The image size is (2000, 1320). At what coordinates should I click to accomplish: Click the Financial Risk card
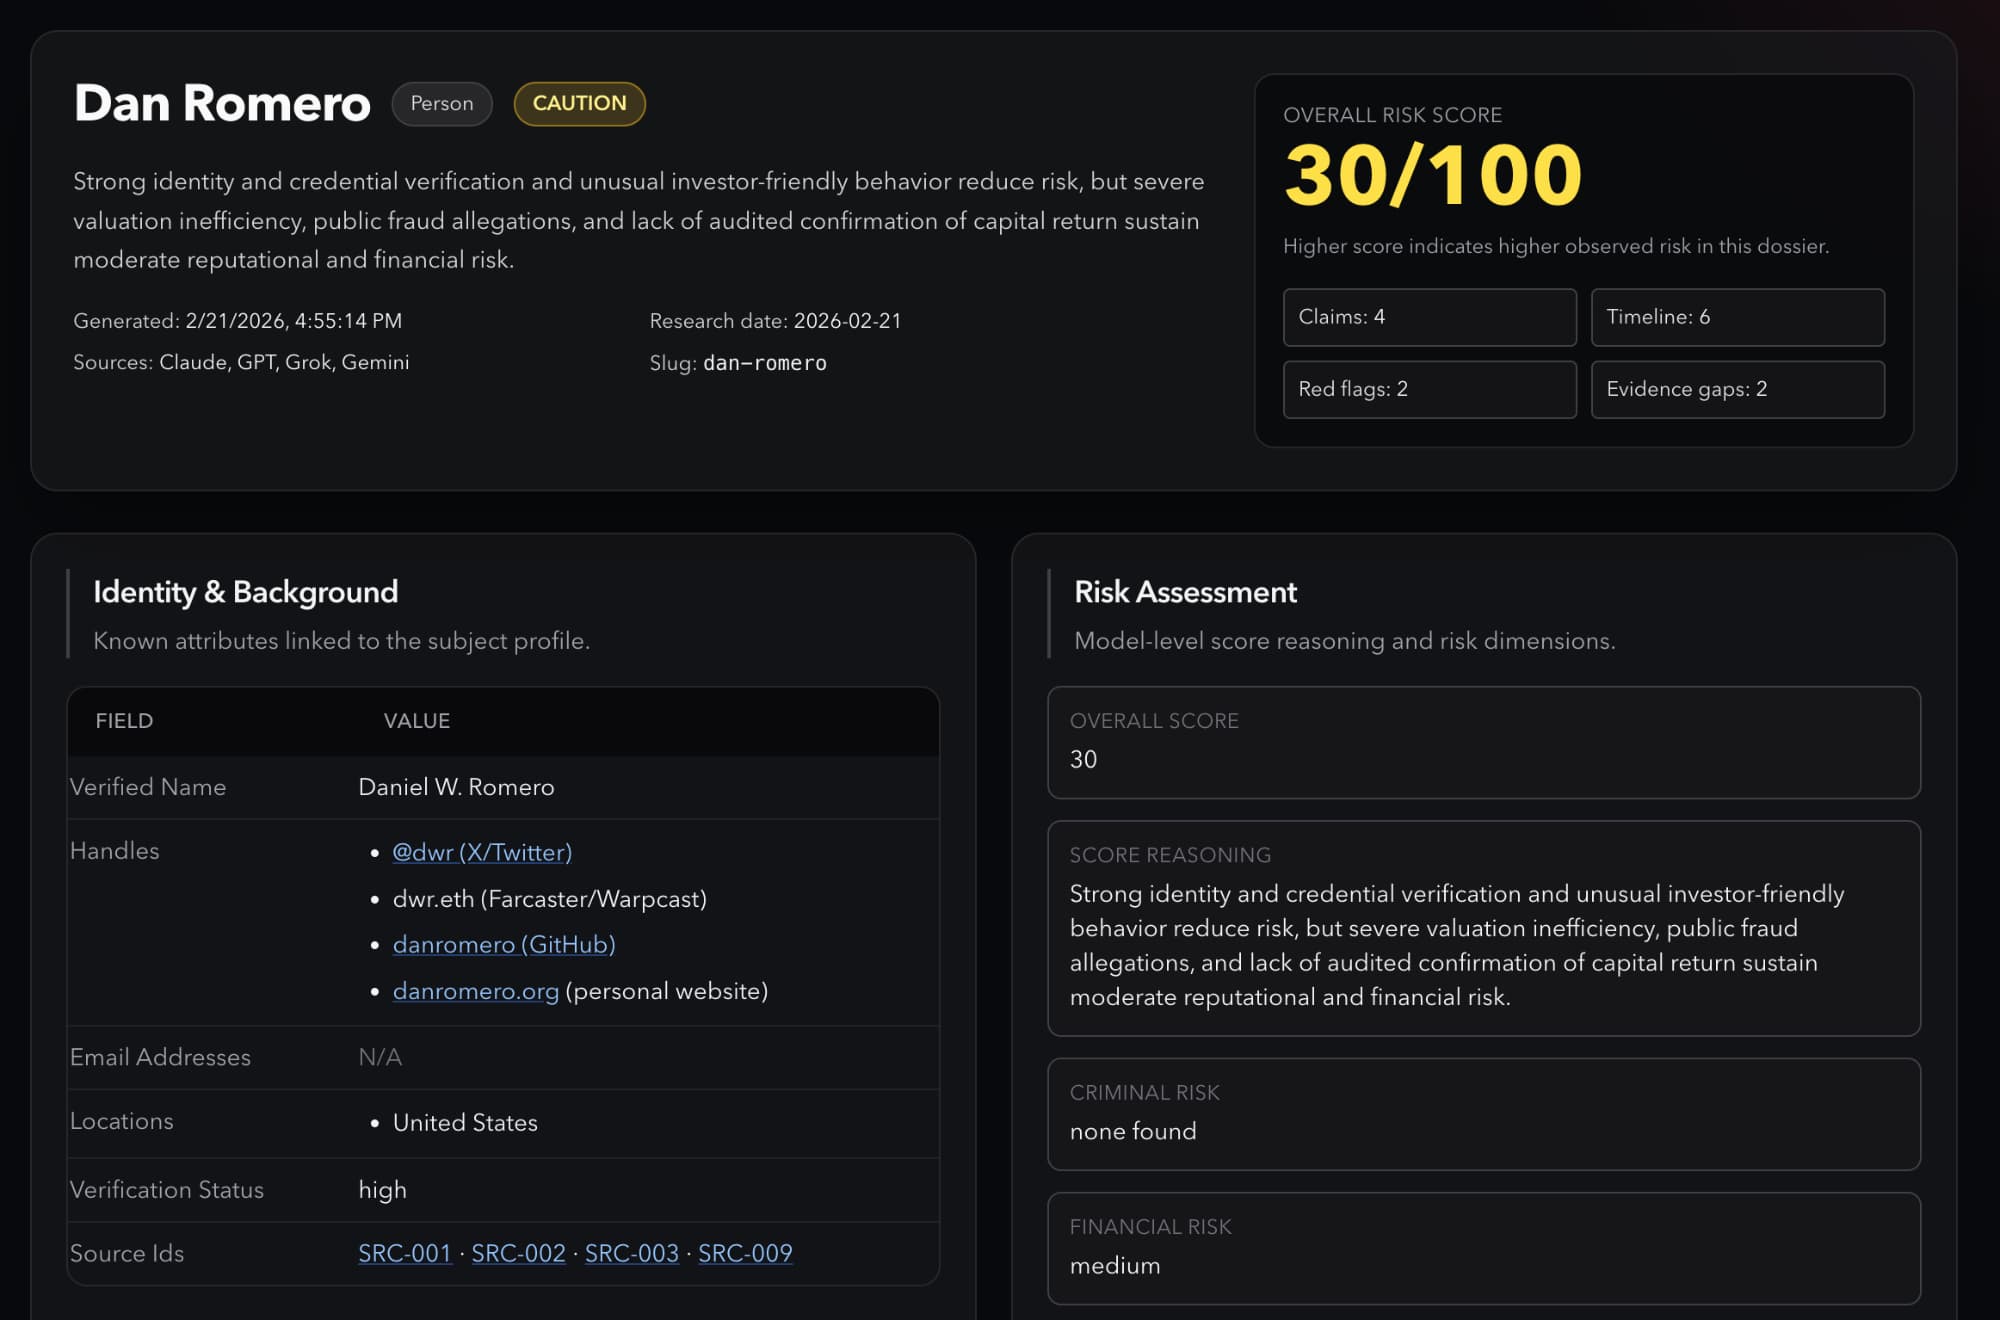pos(1483,1248)
